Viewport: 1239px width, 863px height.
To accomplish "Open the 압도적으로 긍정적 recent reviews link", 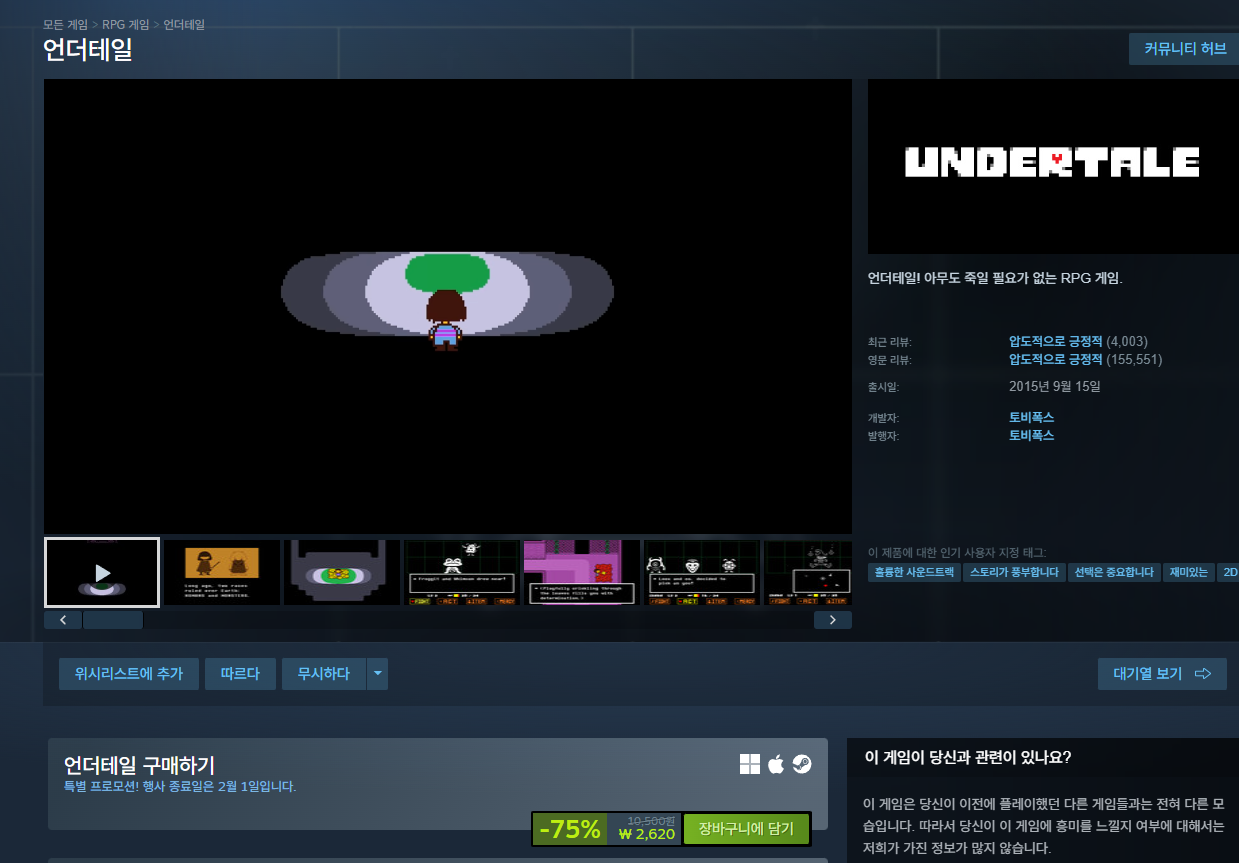I will tap(1058, 341).
